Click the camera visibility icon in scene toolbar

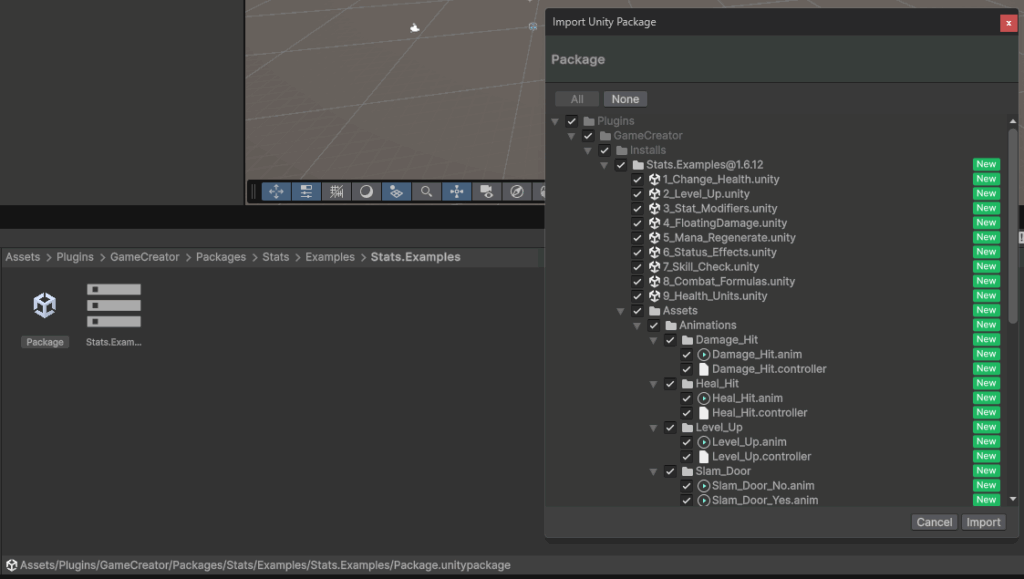[x=487, y=191]
